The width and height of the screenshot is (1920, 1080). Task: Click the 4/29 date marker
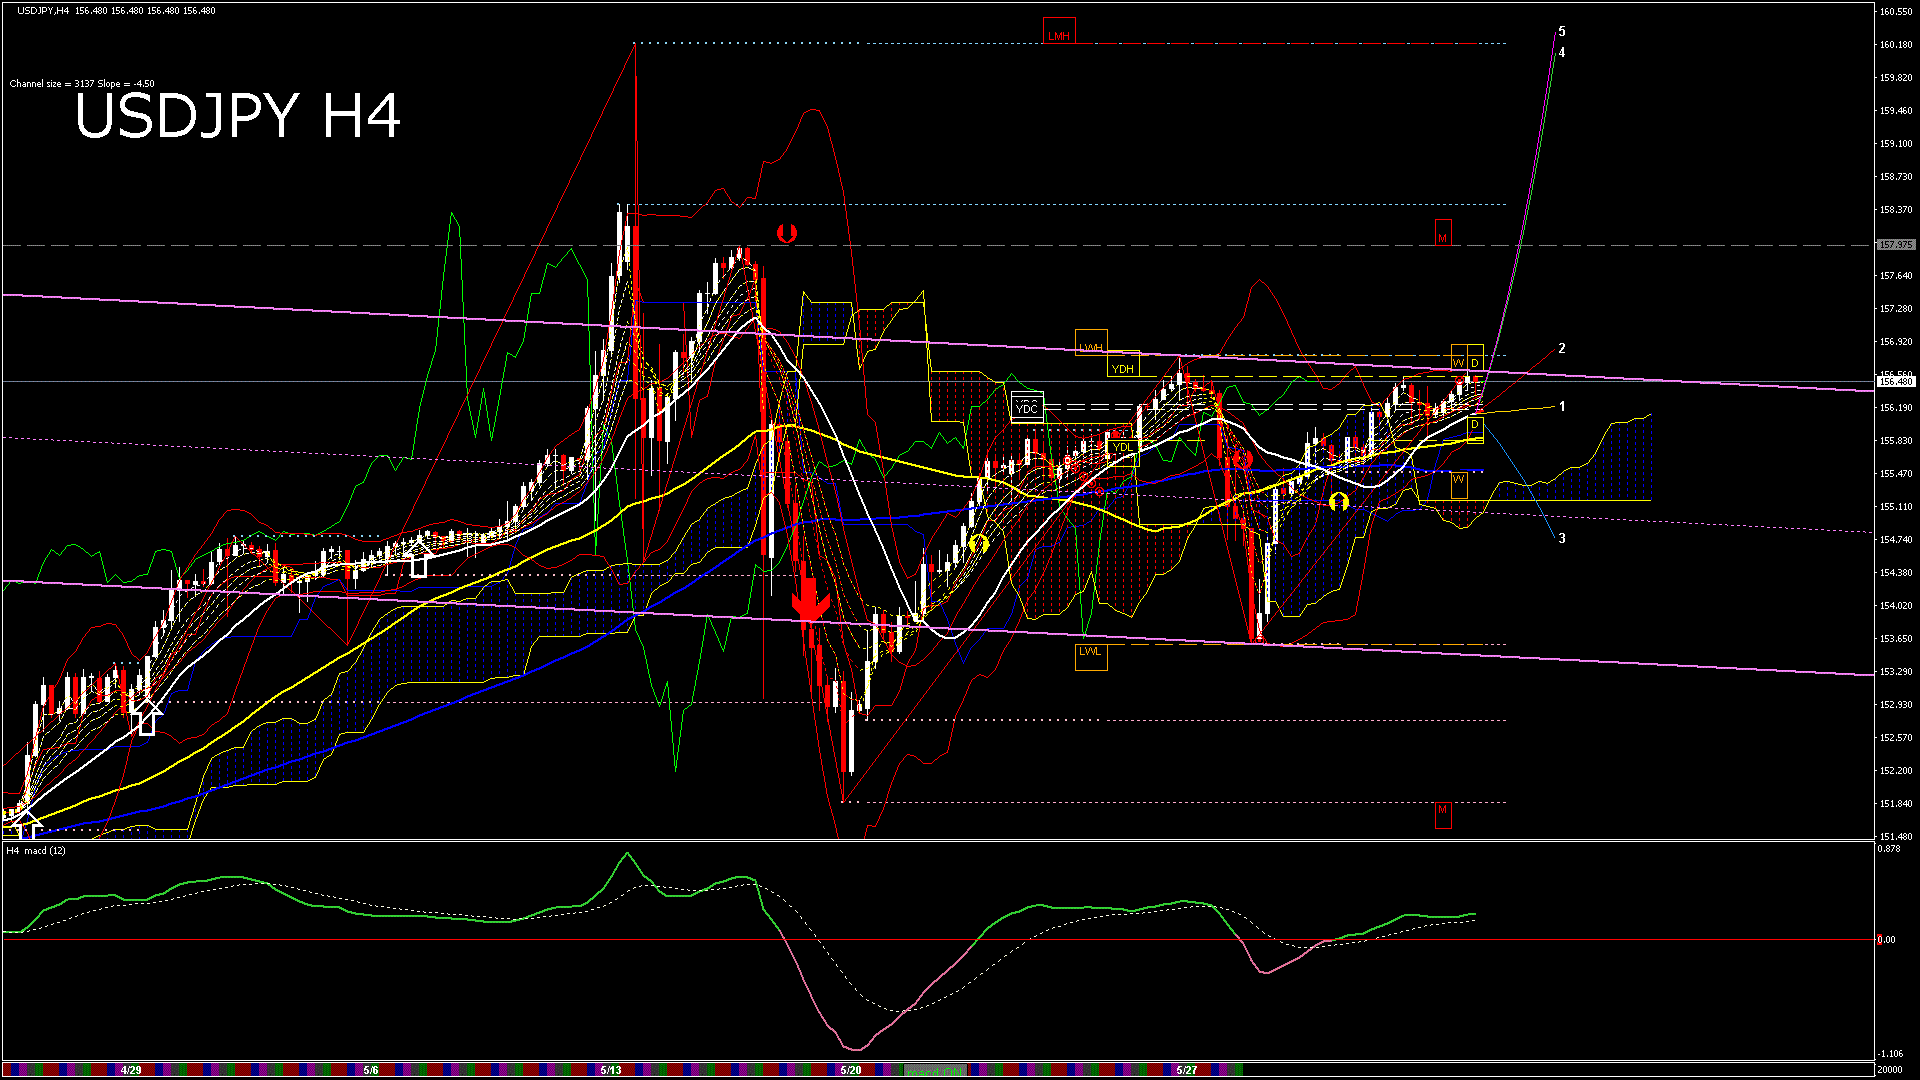point(131,1070)
